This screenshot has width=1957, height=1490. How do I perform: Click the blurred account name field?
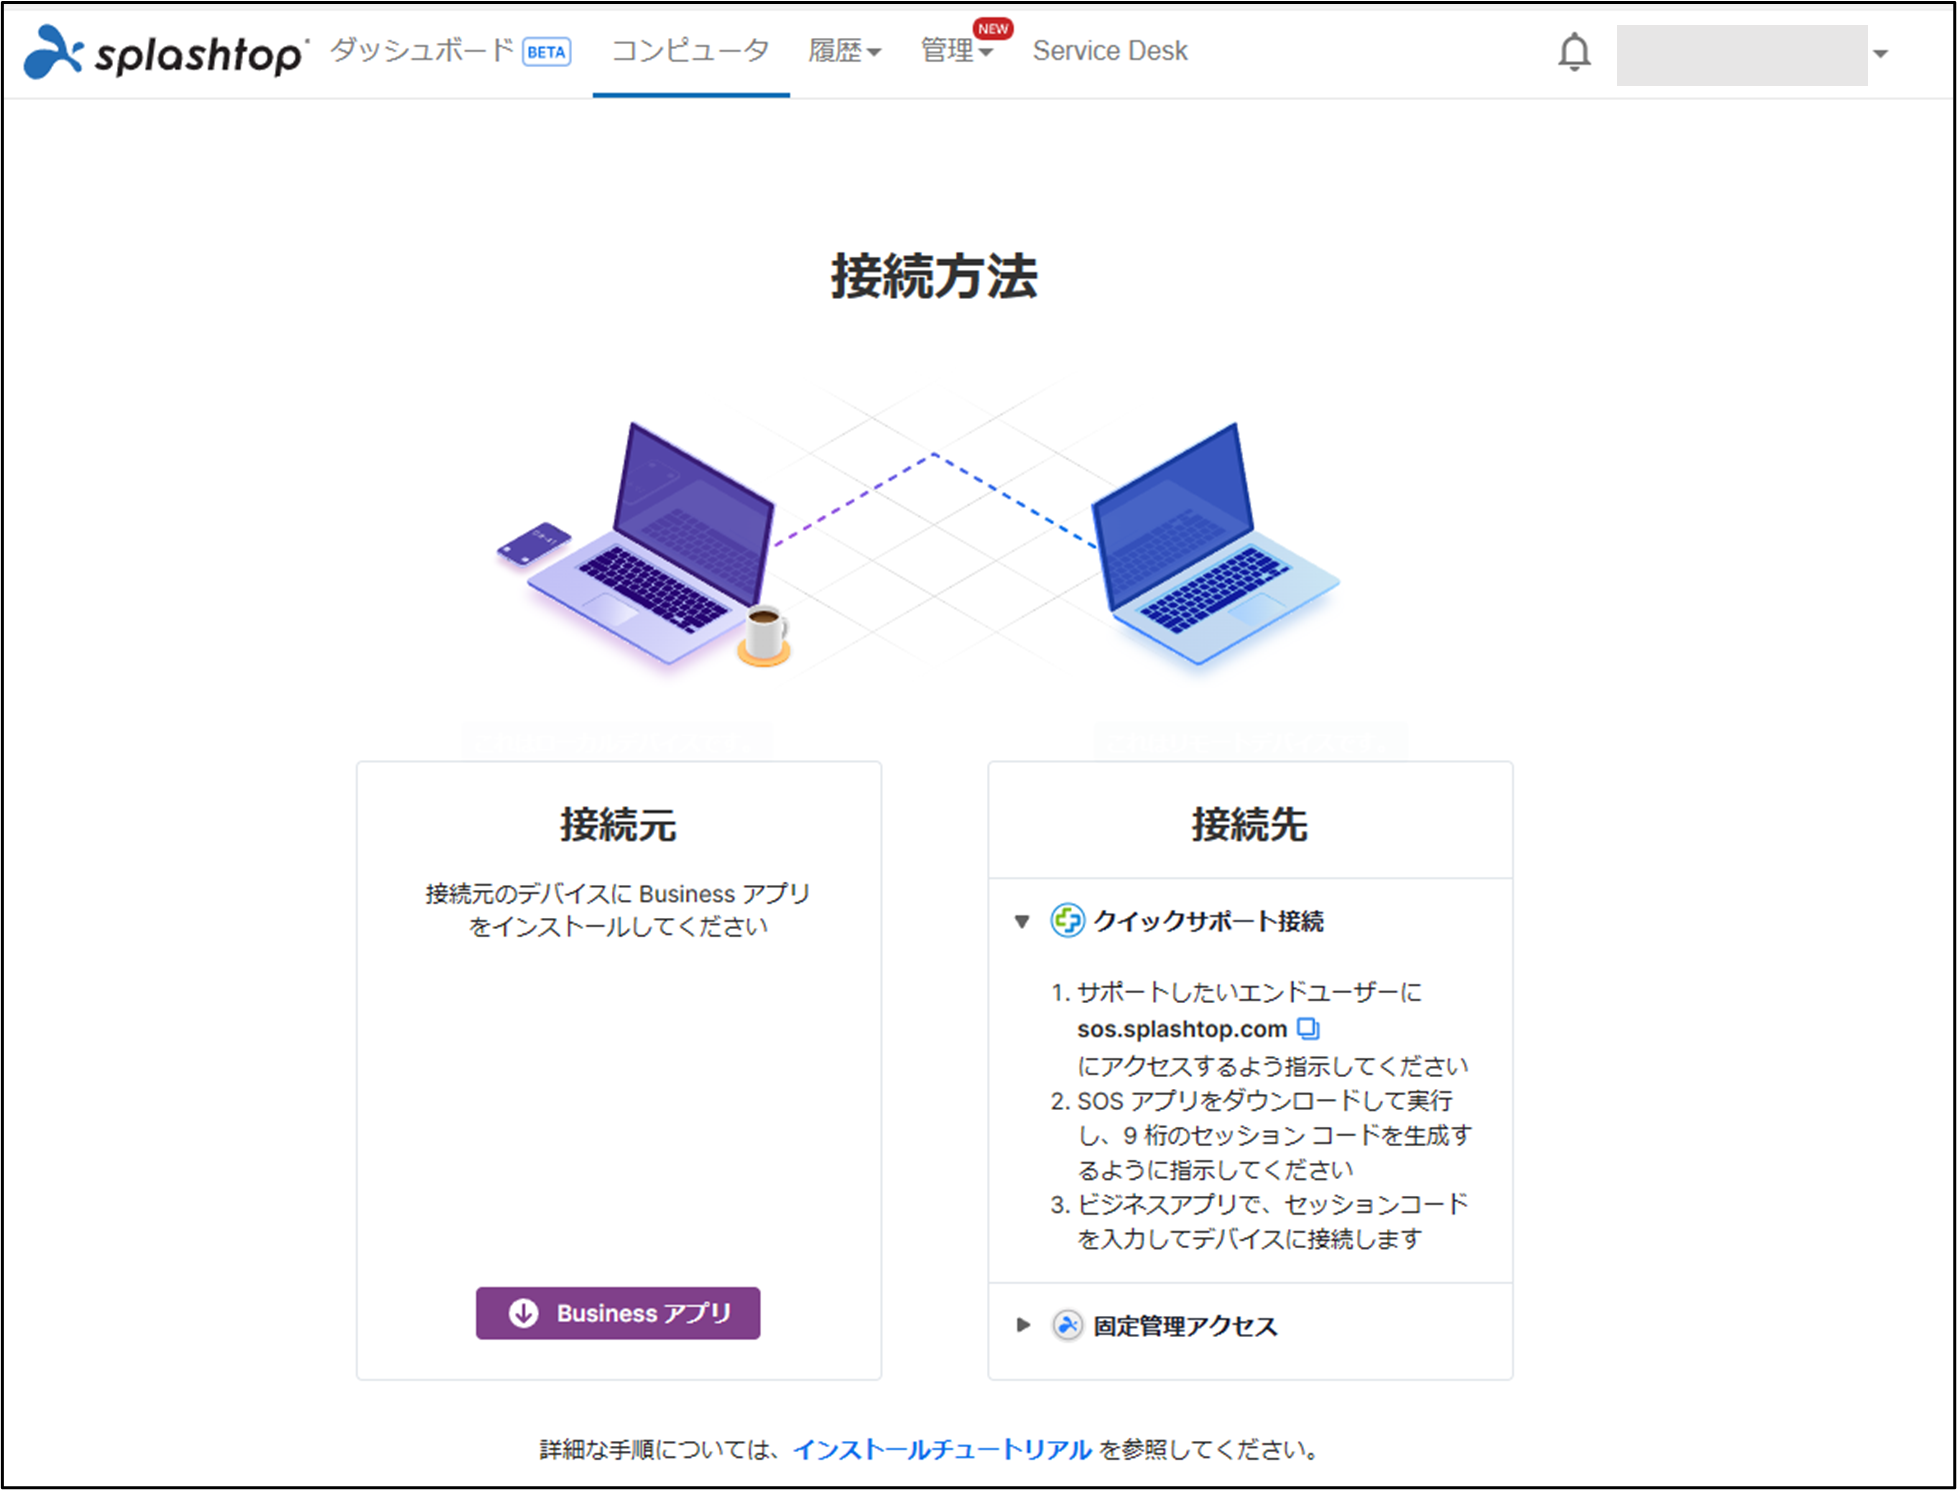pyautogui.click(x=1741, y=54)
